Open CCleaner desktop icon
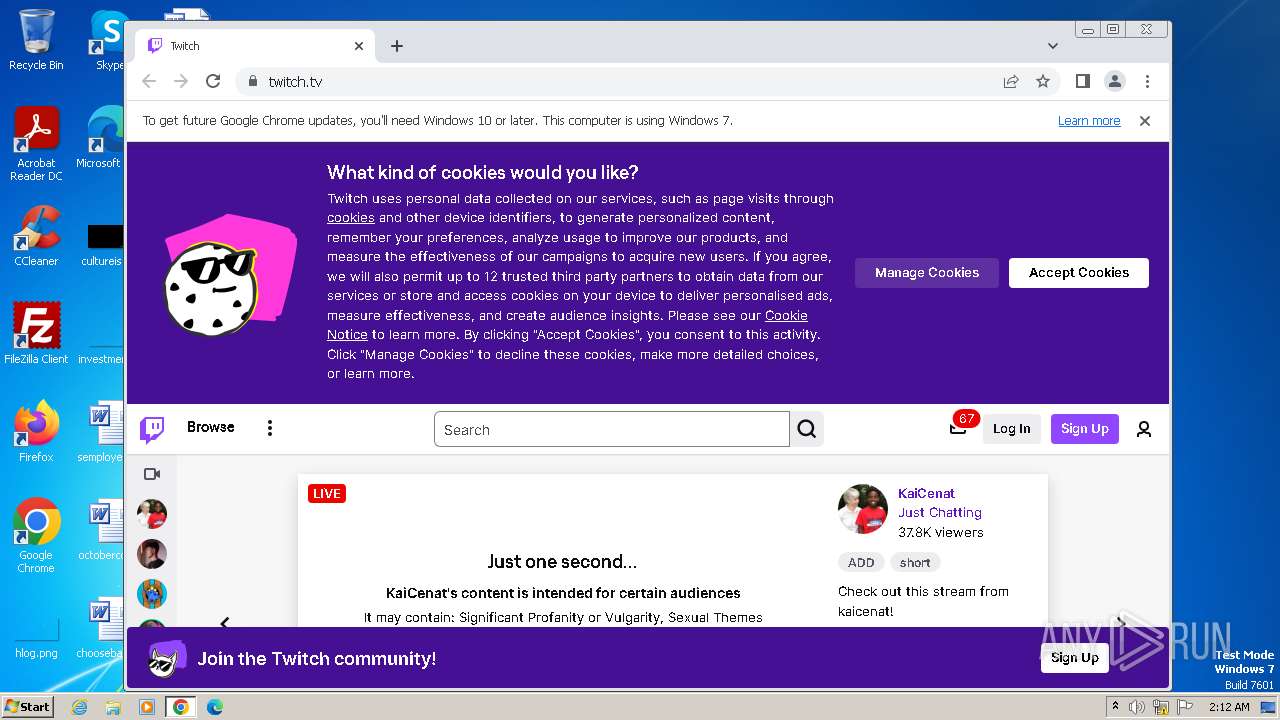The image size is (1280, 720). [x=36, y=236]
